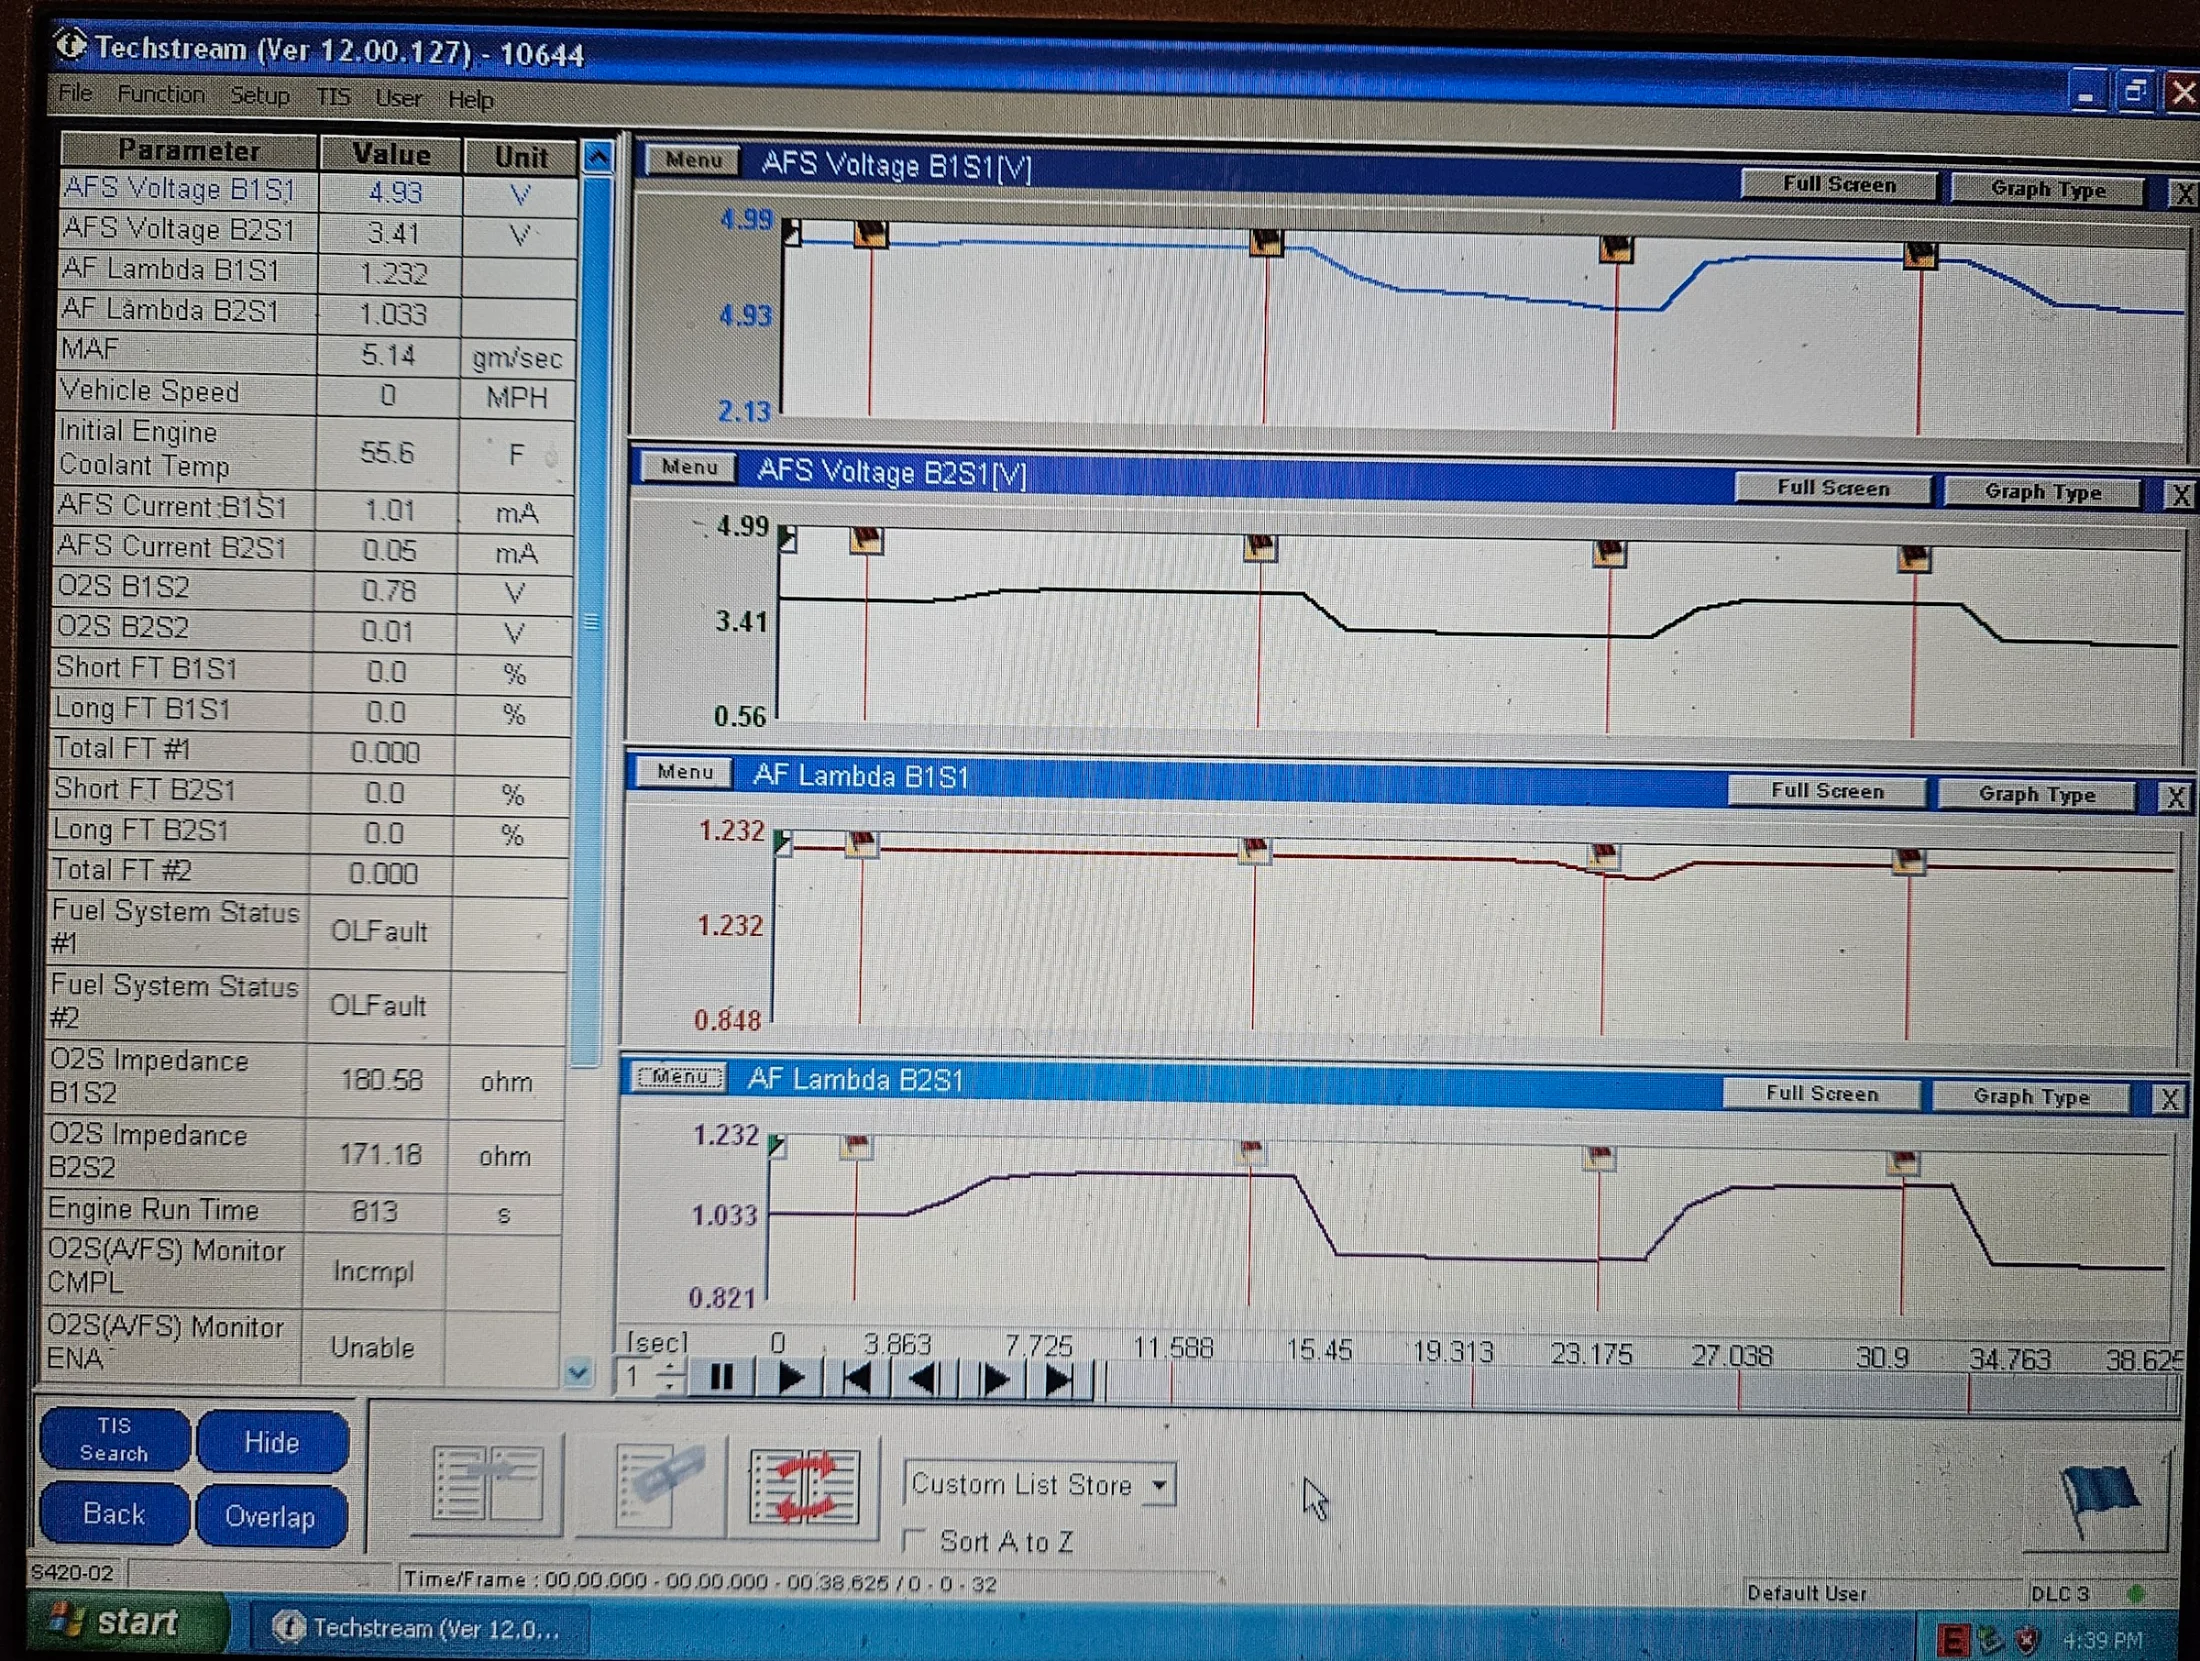Step forward one frame
This screenshot has height=1661, width=2200.
(993, 1382)
